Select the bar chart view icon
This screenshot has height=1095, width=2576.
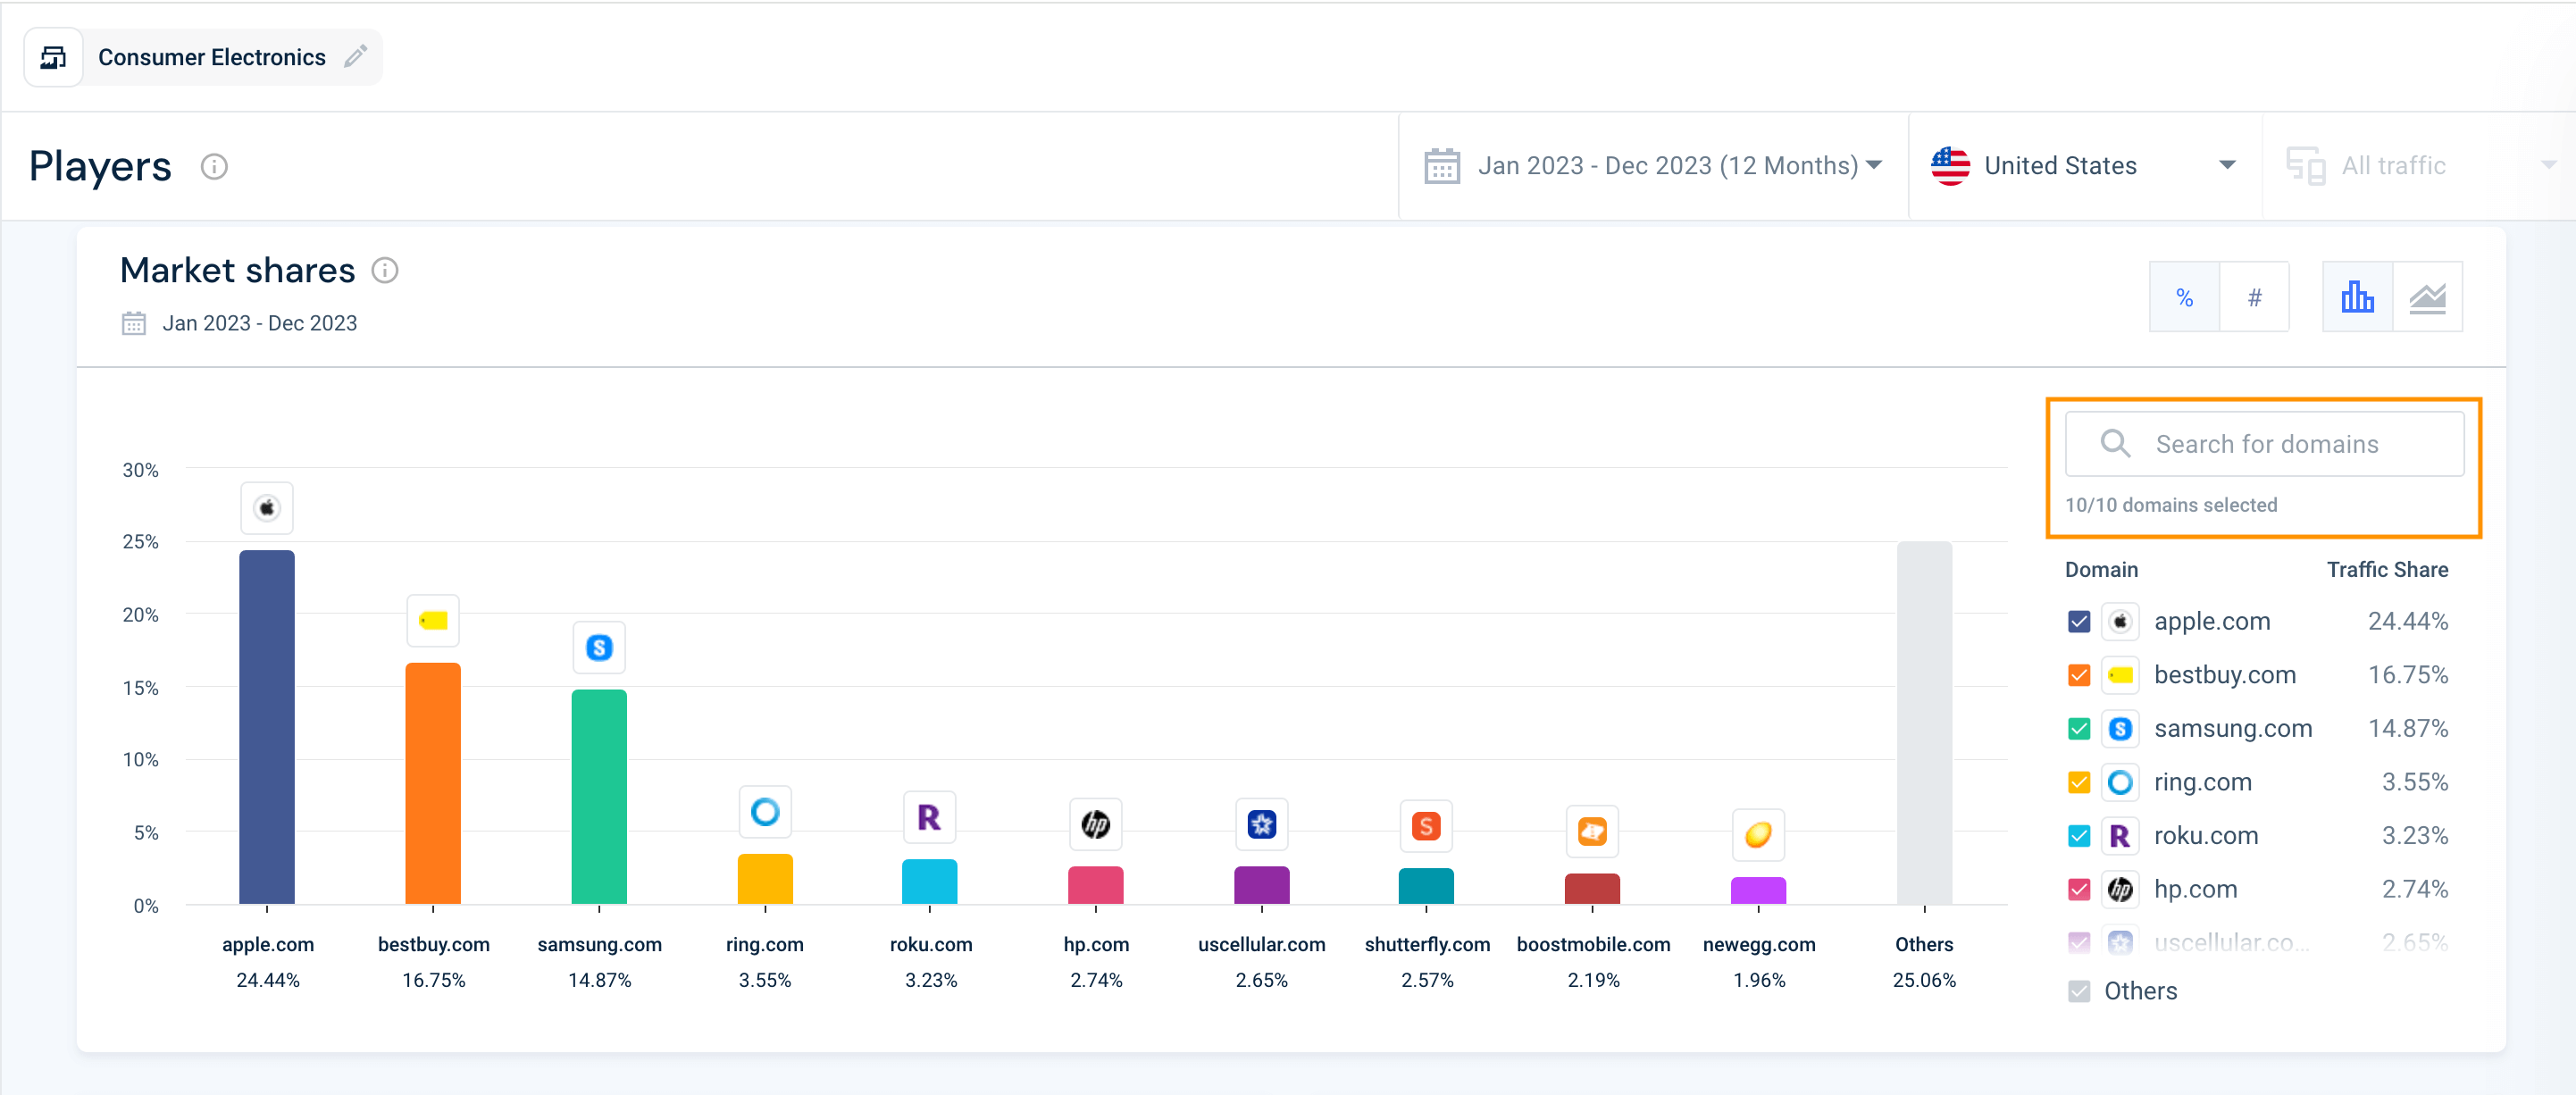coord(2358,296)
